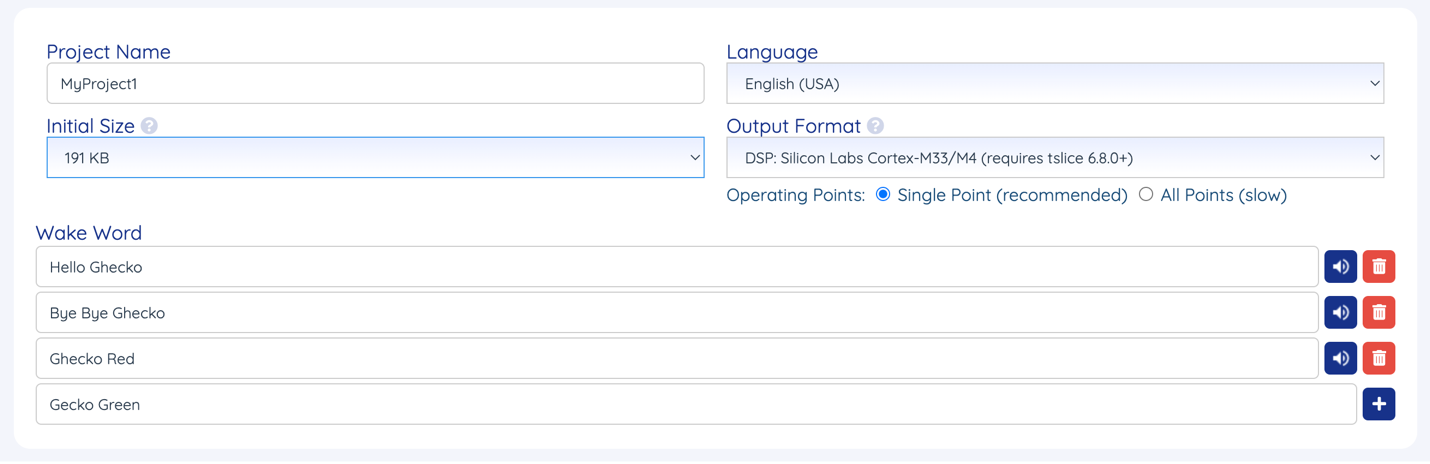Open the Language dropdown
The height and width of the screenshot is (464, 1430).
(x=1055, y=84)
